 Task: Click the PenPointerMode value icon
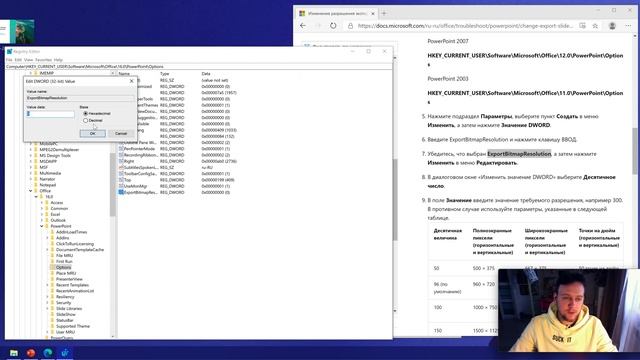tap(121, 149)
